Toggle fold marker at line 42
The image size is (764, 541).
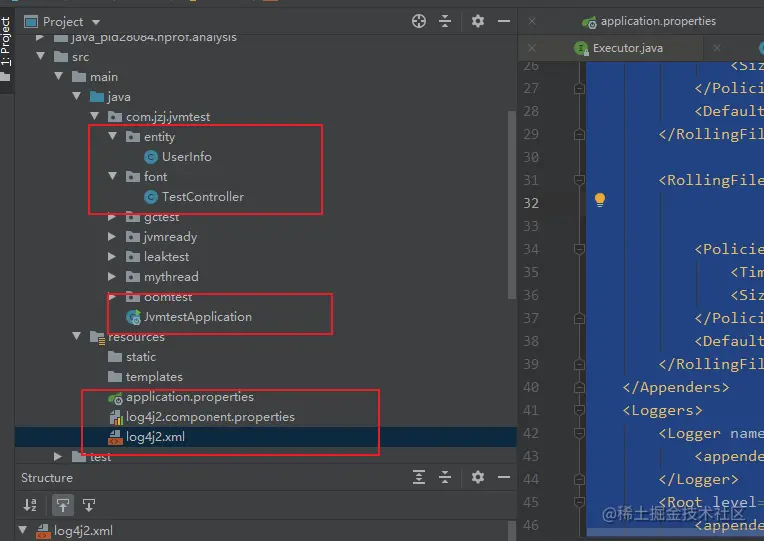pyautogui.click(x=579, y=433)
